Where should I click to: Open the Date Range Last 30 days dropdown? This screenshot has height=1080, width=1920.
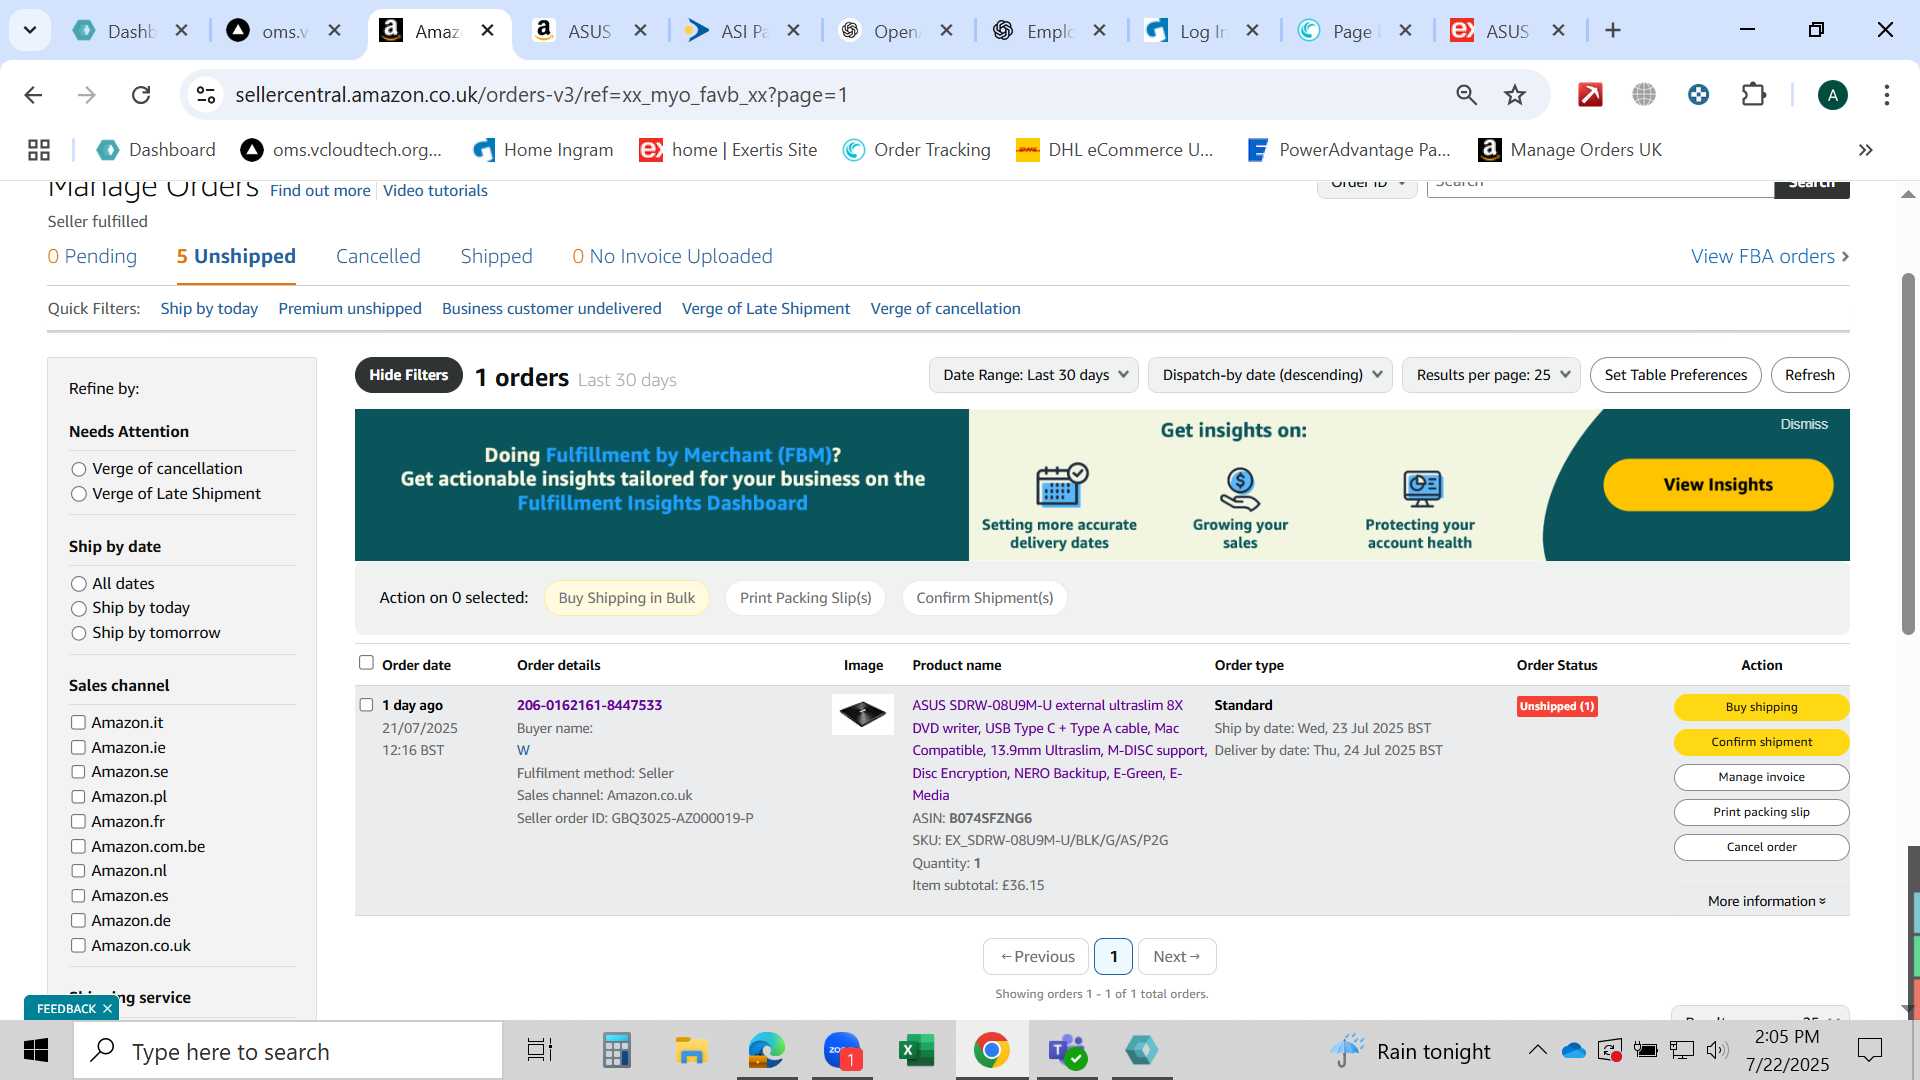coord(1034,375)
